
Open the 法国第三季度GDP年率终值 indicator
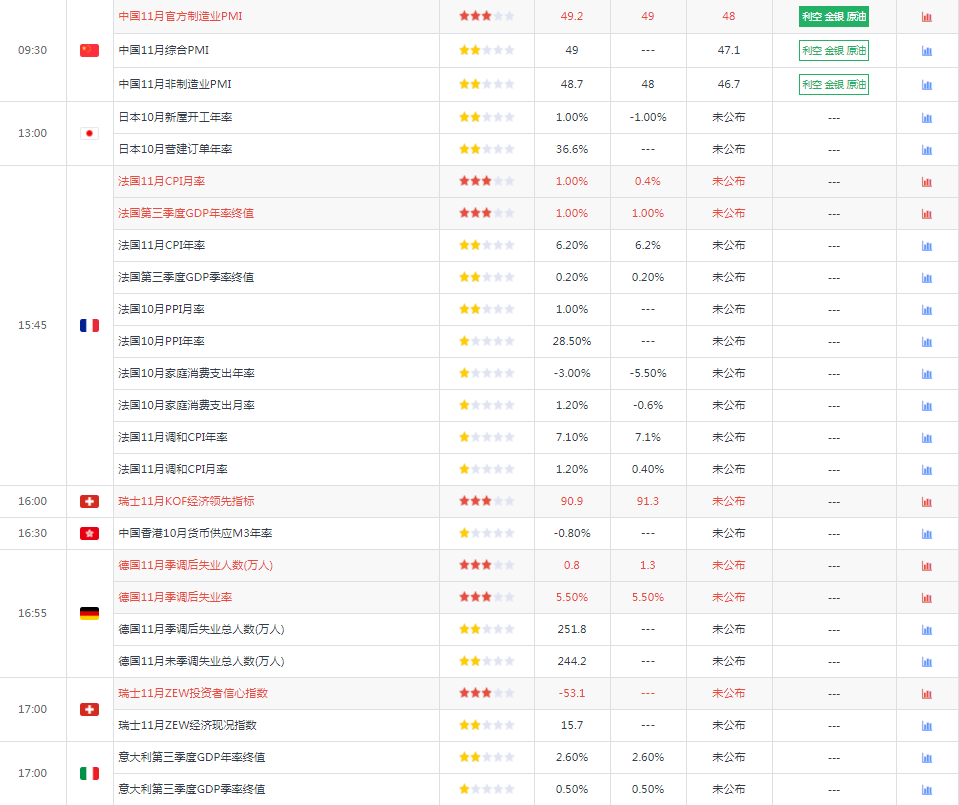pos(186,213)
